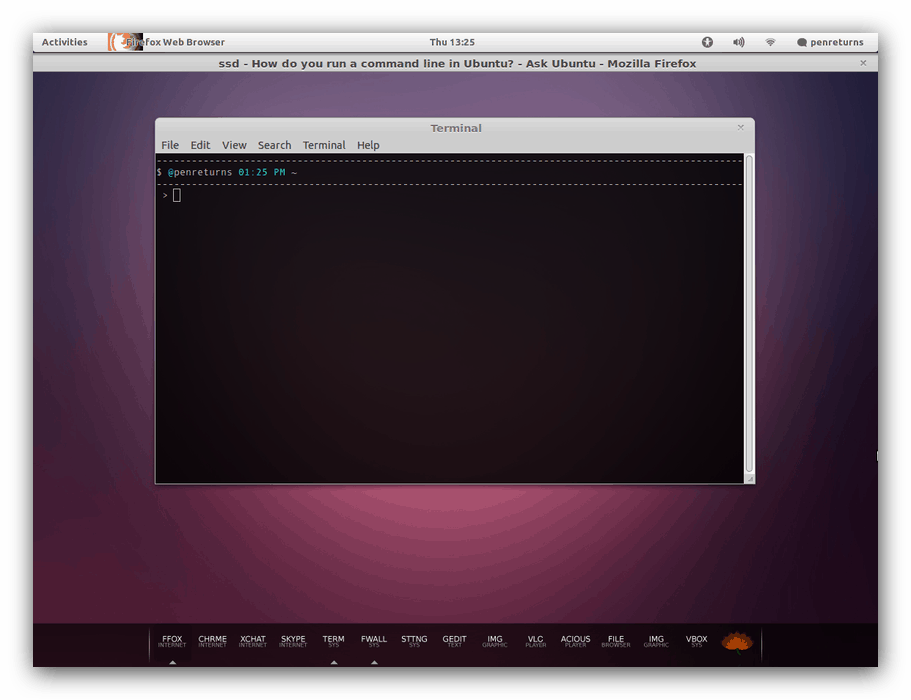This screenshot has height=700, width=911.
Task: Open ACIOUS Player dock launcher
Action: 575,641
